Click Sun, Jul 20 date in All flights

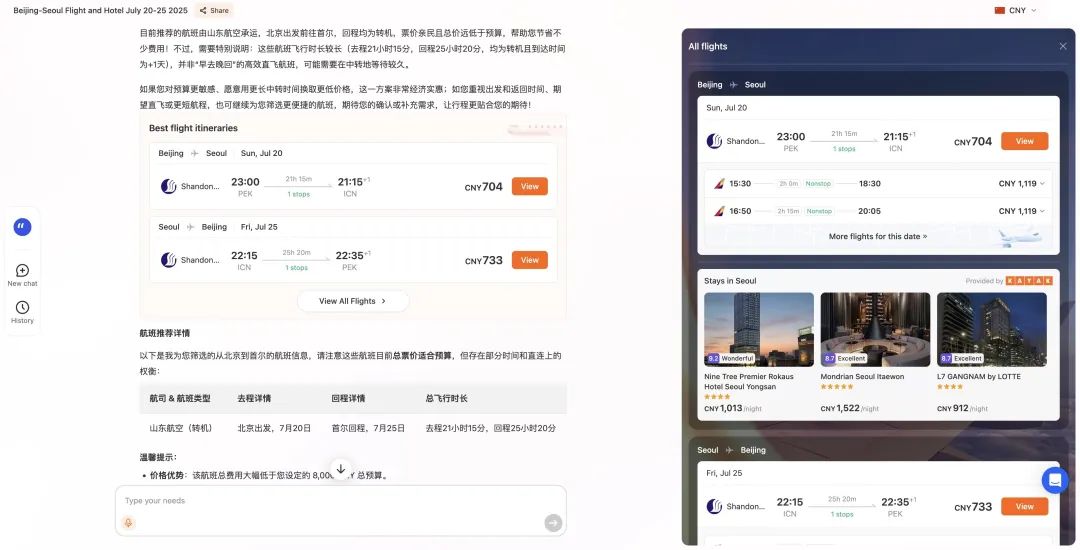pyautogui.click(x=727, y=108)
